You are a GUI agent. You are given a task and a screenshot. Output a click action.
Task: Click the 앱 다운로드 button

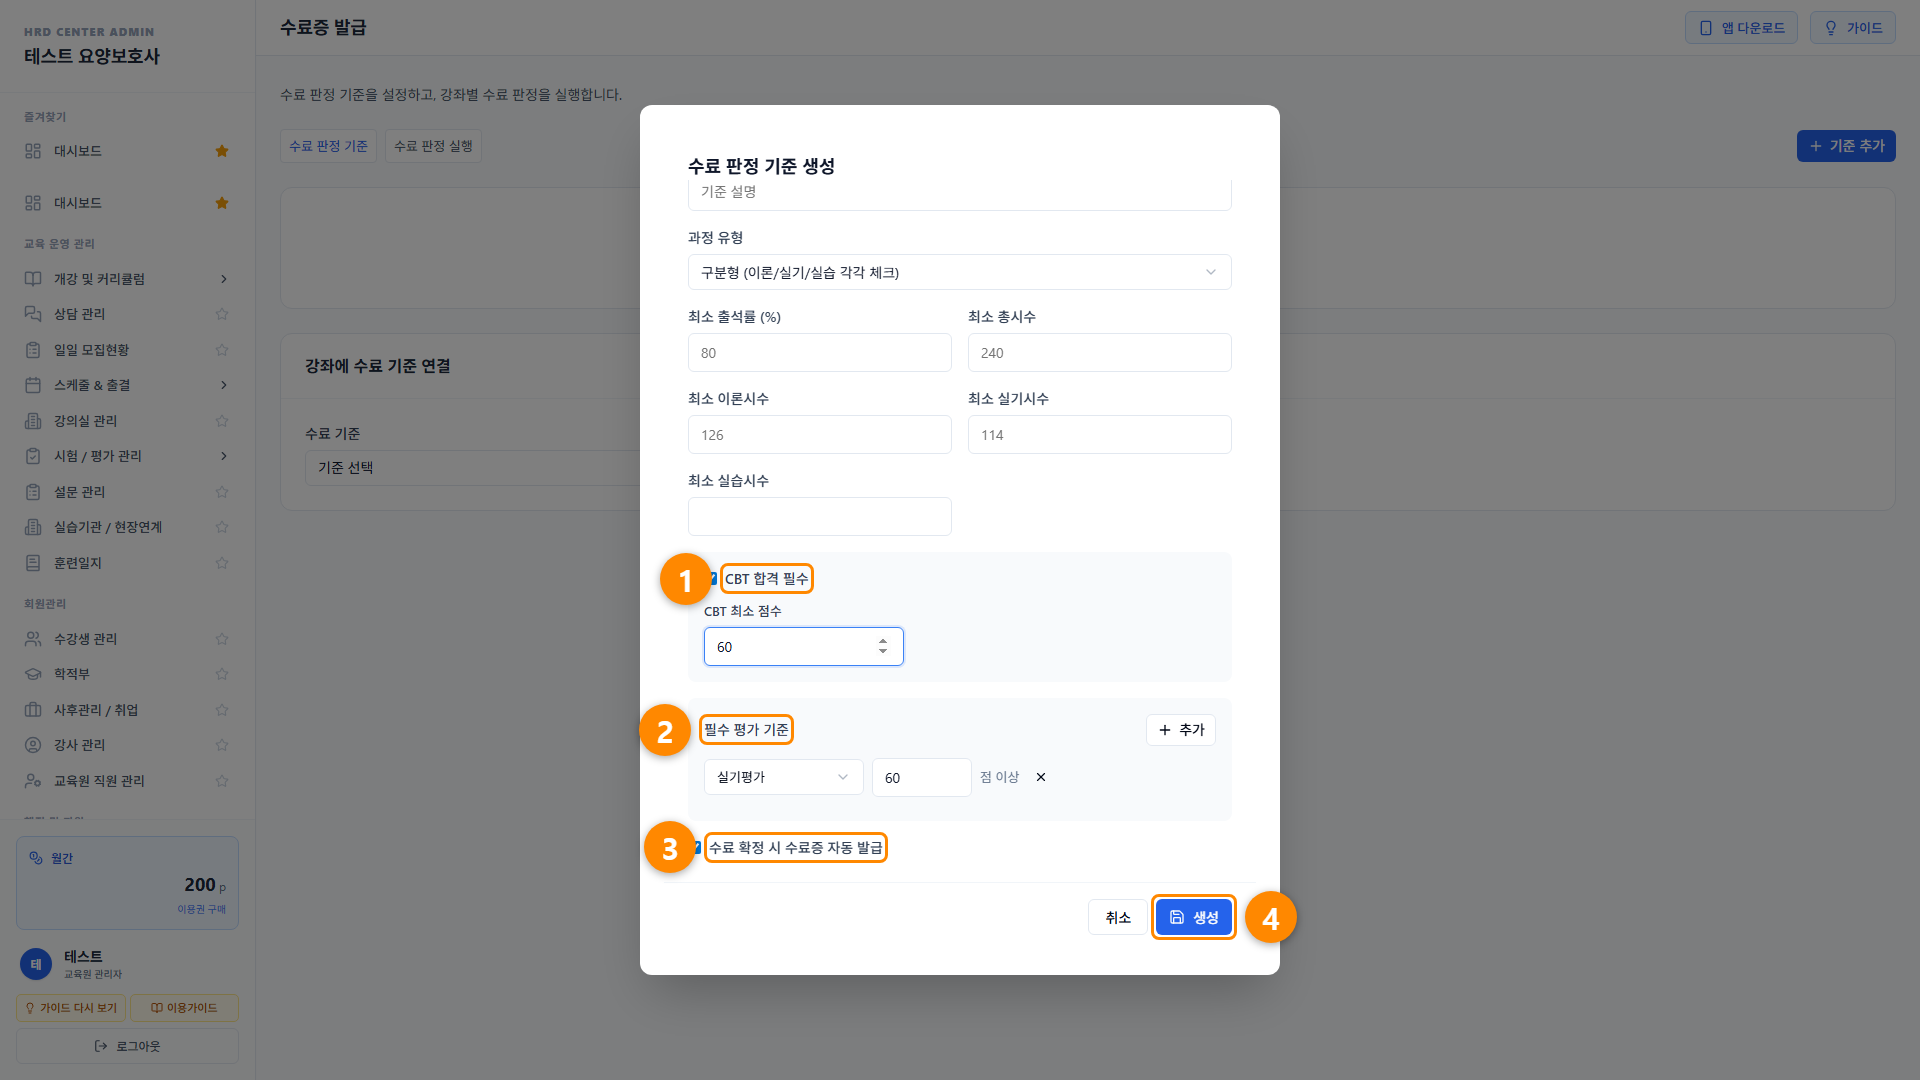[x=1741, y=28]
